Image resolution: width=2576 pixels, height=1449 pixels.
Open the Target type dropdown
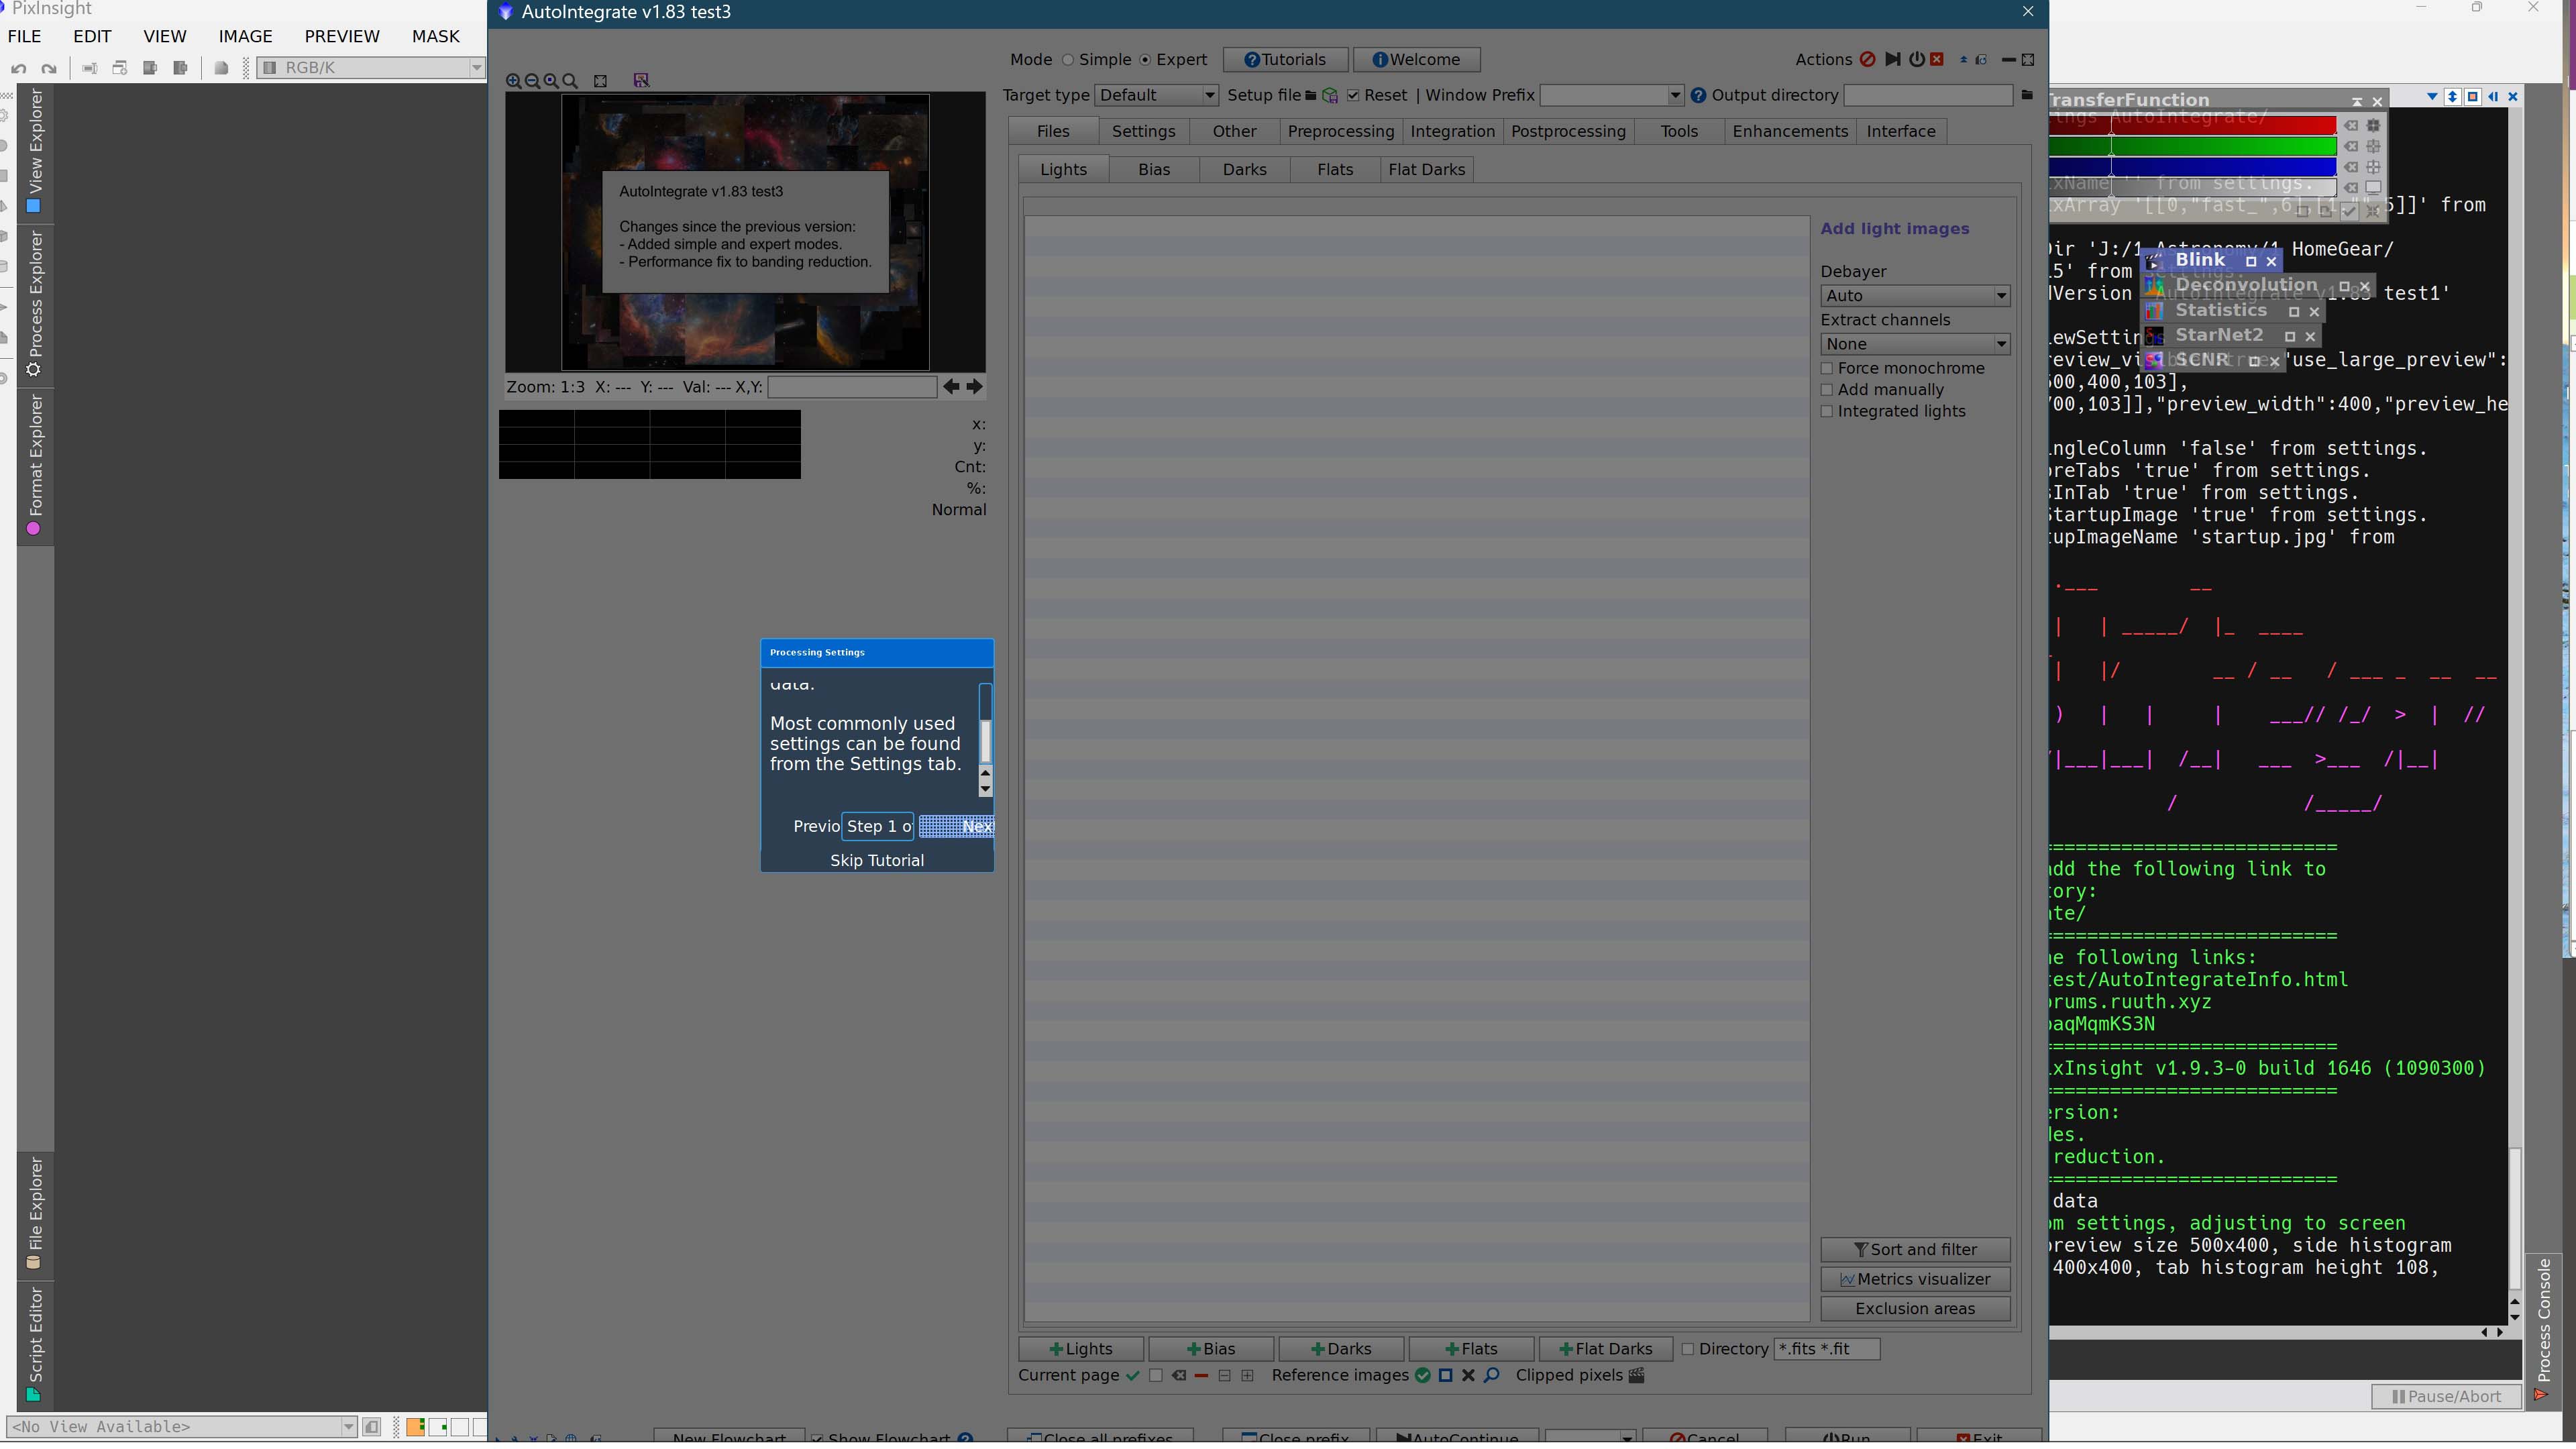click(1156, 95)
